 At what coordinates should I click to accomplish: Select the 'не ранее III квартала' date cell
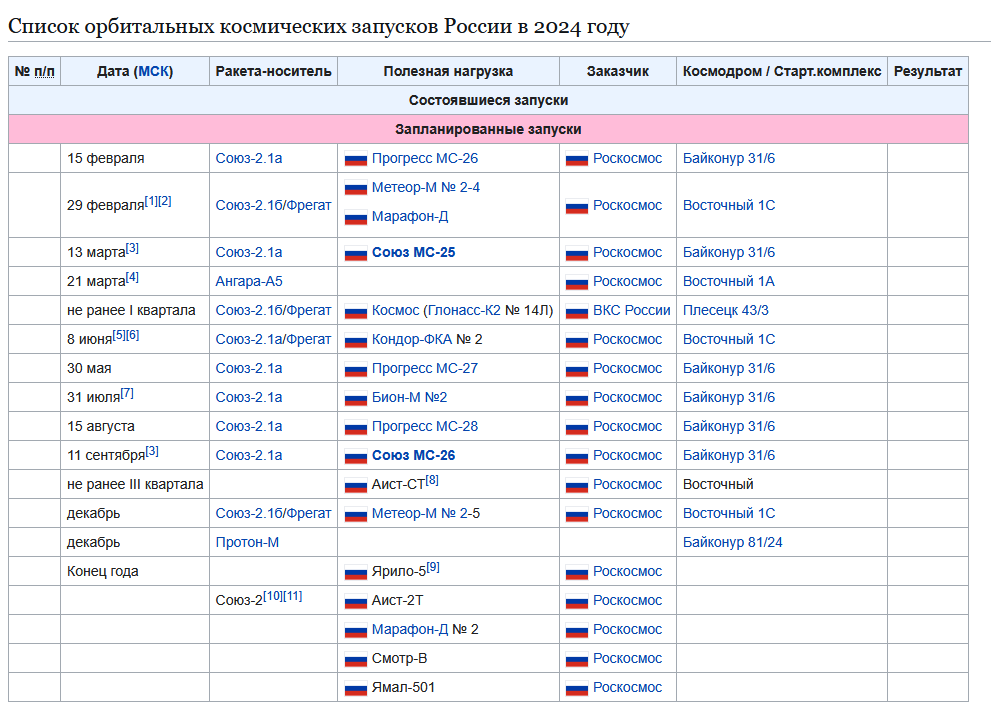pos(135,485)
